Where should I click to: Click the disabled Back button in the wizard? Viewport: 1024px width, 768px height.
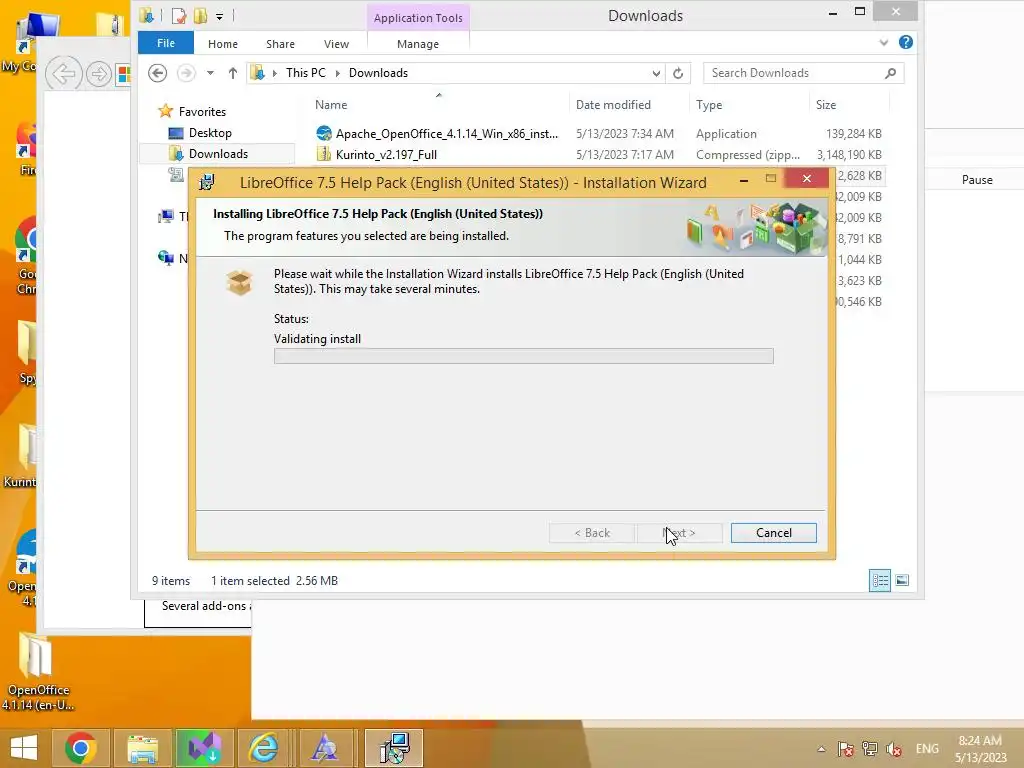tap(592, 533)
